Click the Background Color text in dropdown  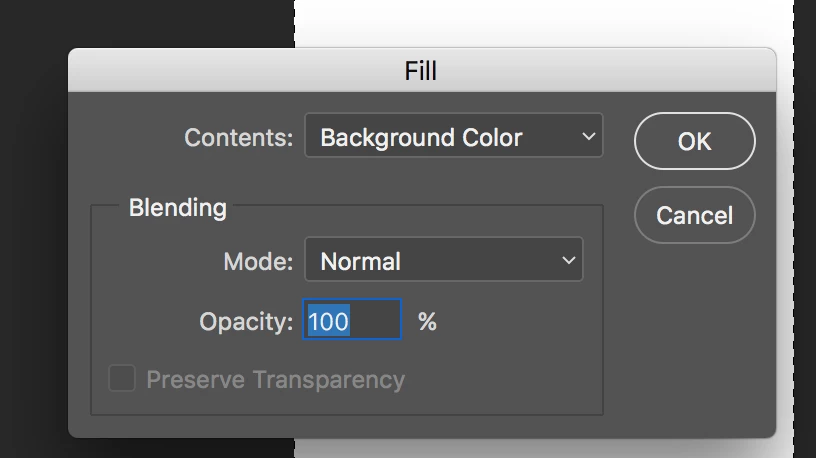[422, 138]
